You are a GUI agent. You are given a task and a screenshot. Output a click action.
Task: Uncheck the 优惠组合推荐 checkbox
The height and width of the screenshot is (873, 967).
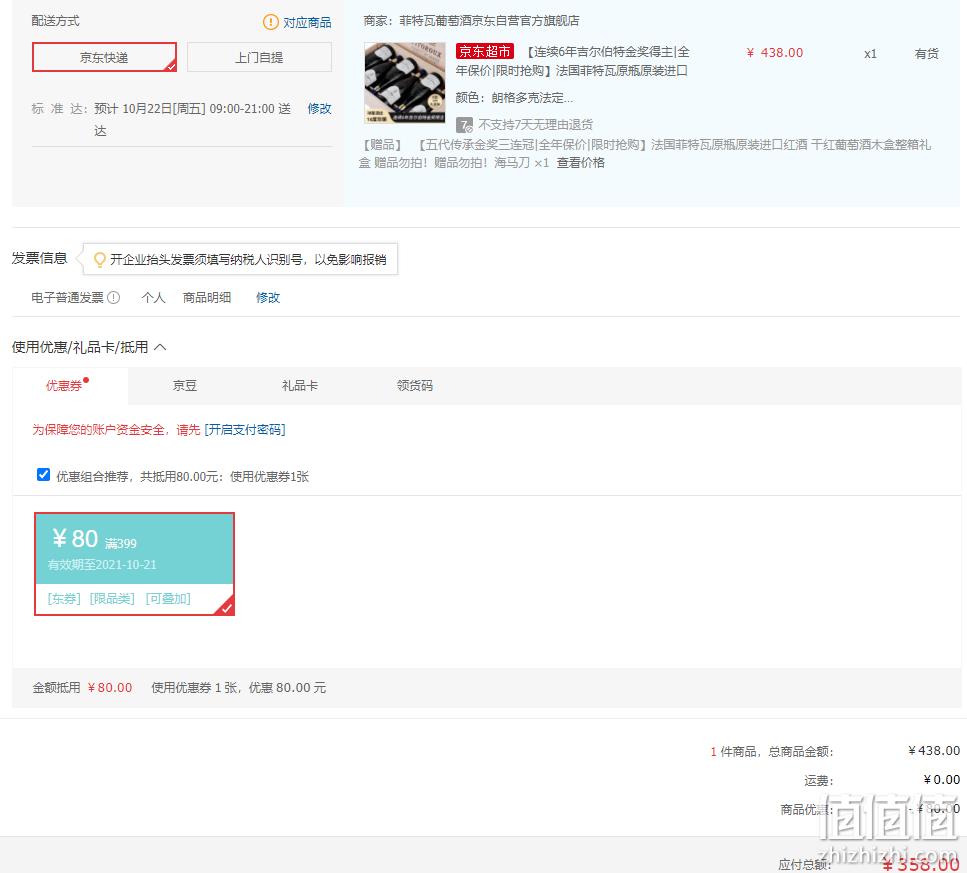click(43, 475)
